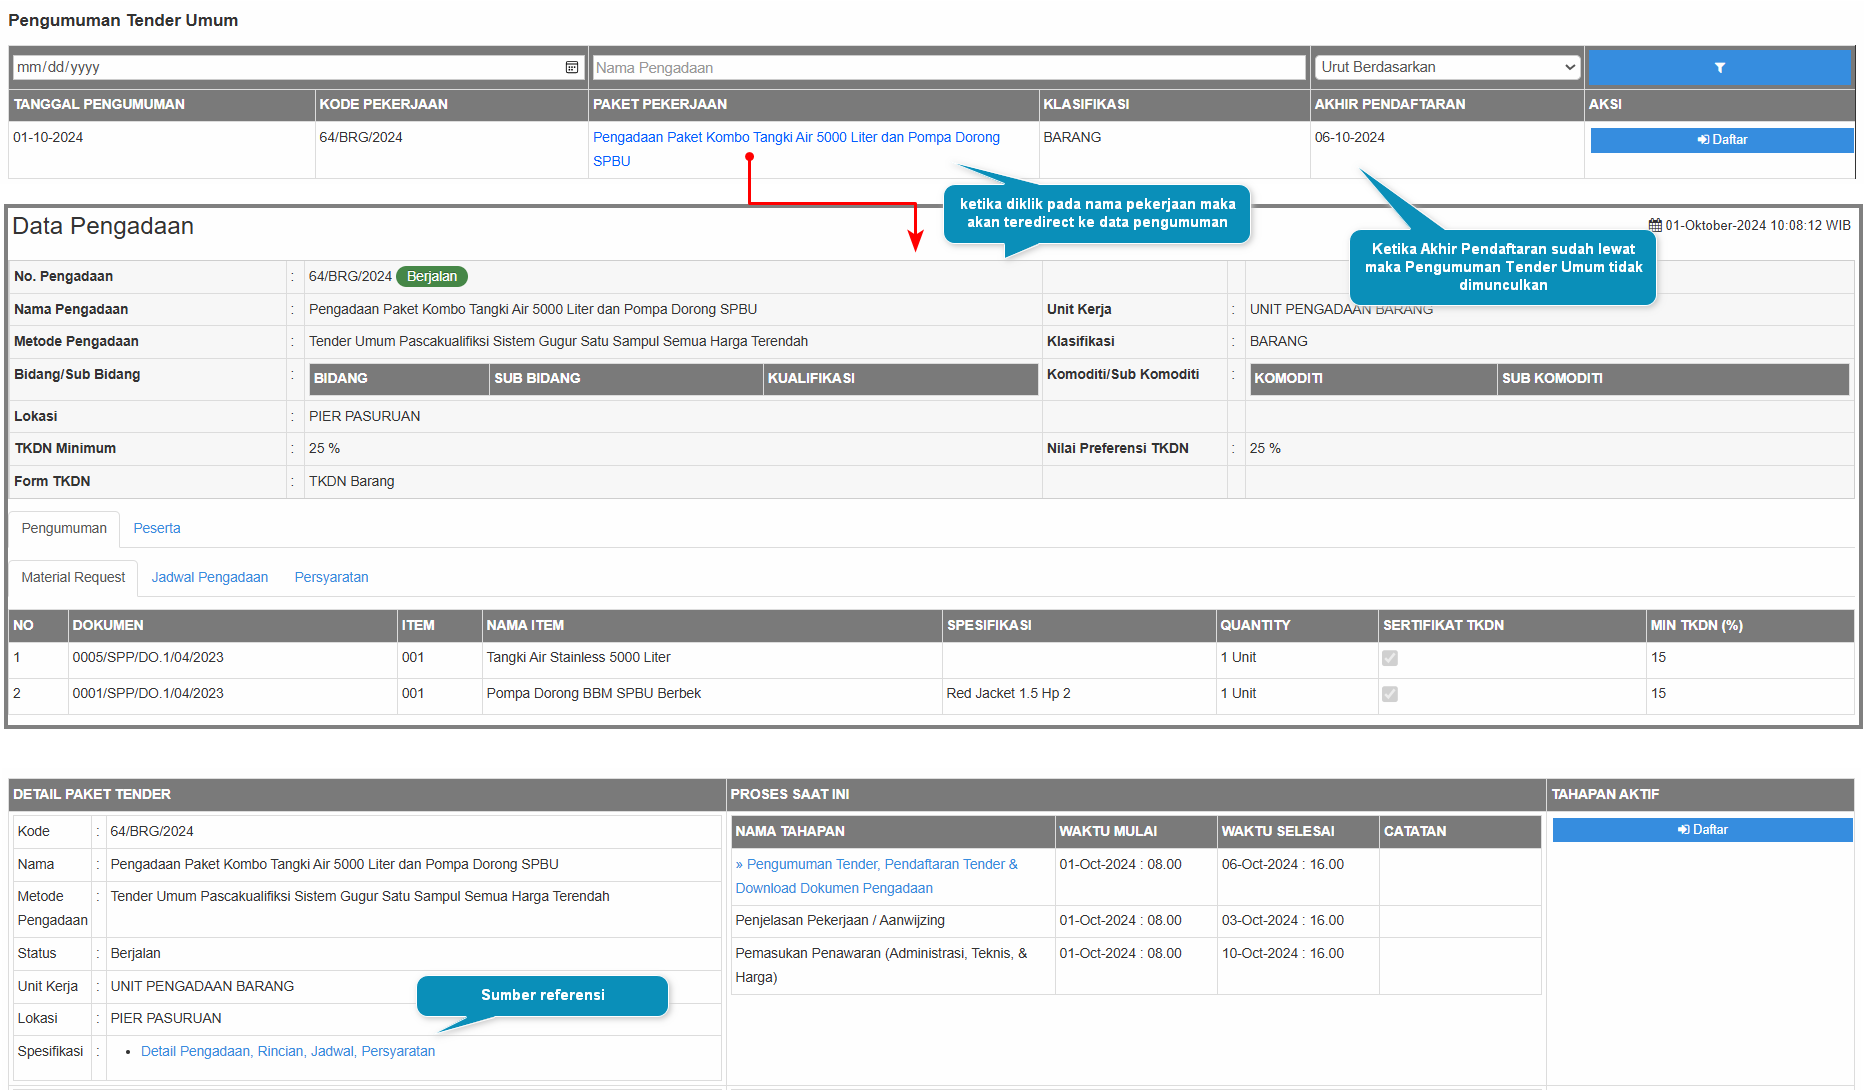The image size is (1864, 1090).
Task: Click the calendar icon beside the timestamp
Action: point(1655,226)
